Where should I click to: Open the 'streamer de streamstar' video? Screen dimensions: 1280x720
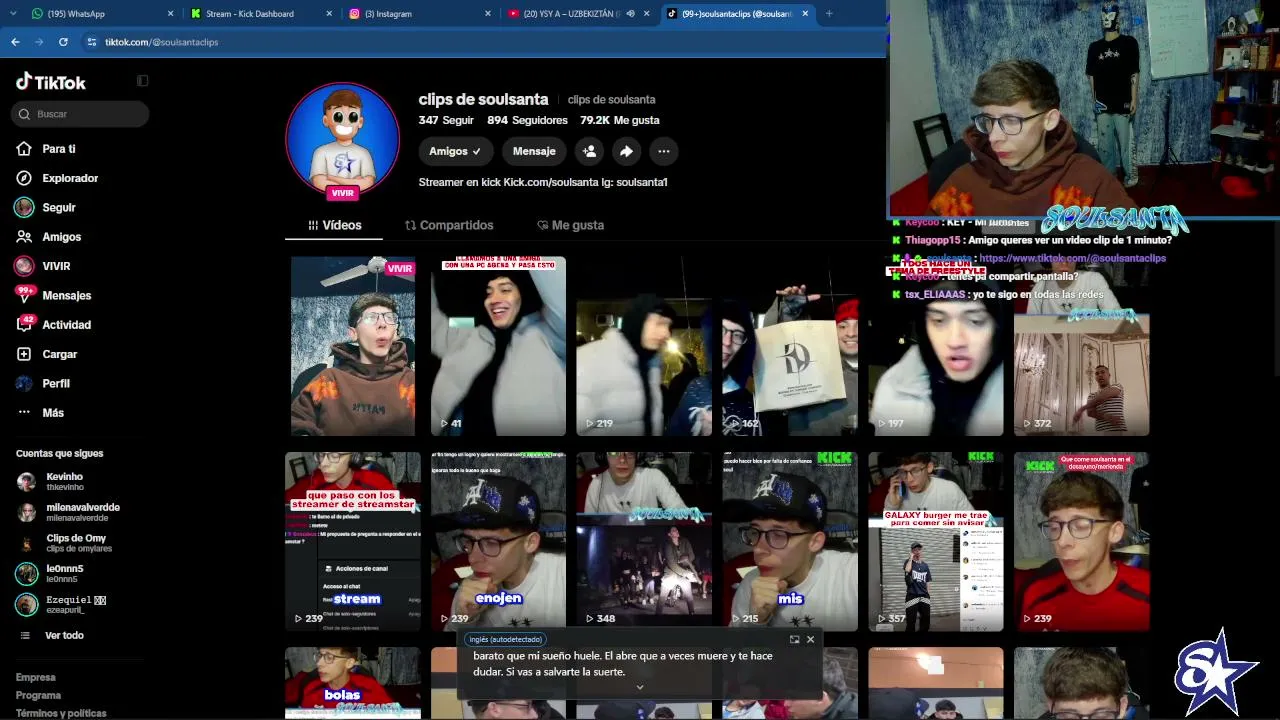pyautogui.click(x=353, y=541)
